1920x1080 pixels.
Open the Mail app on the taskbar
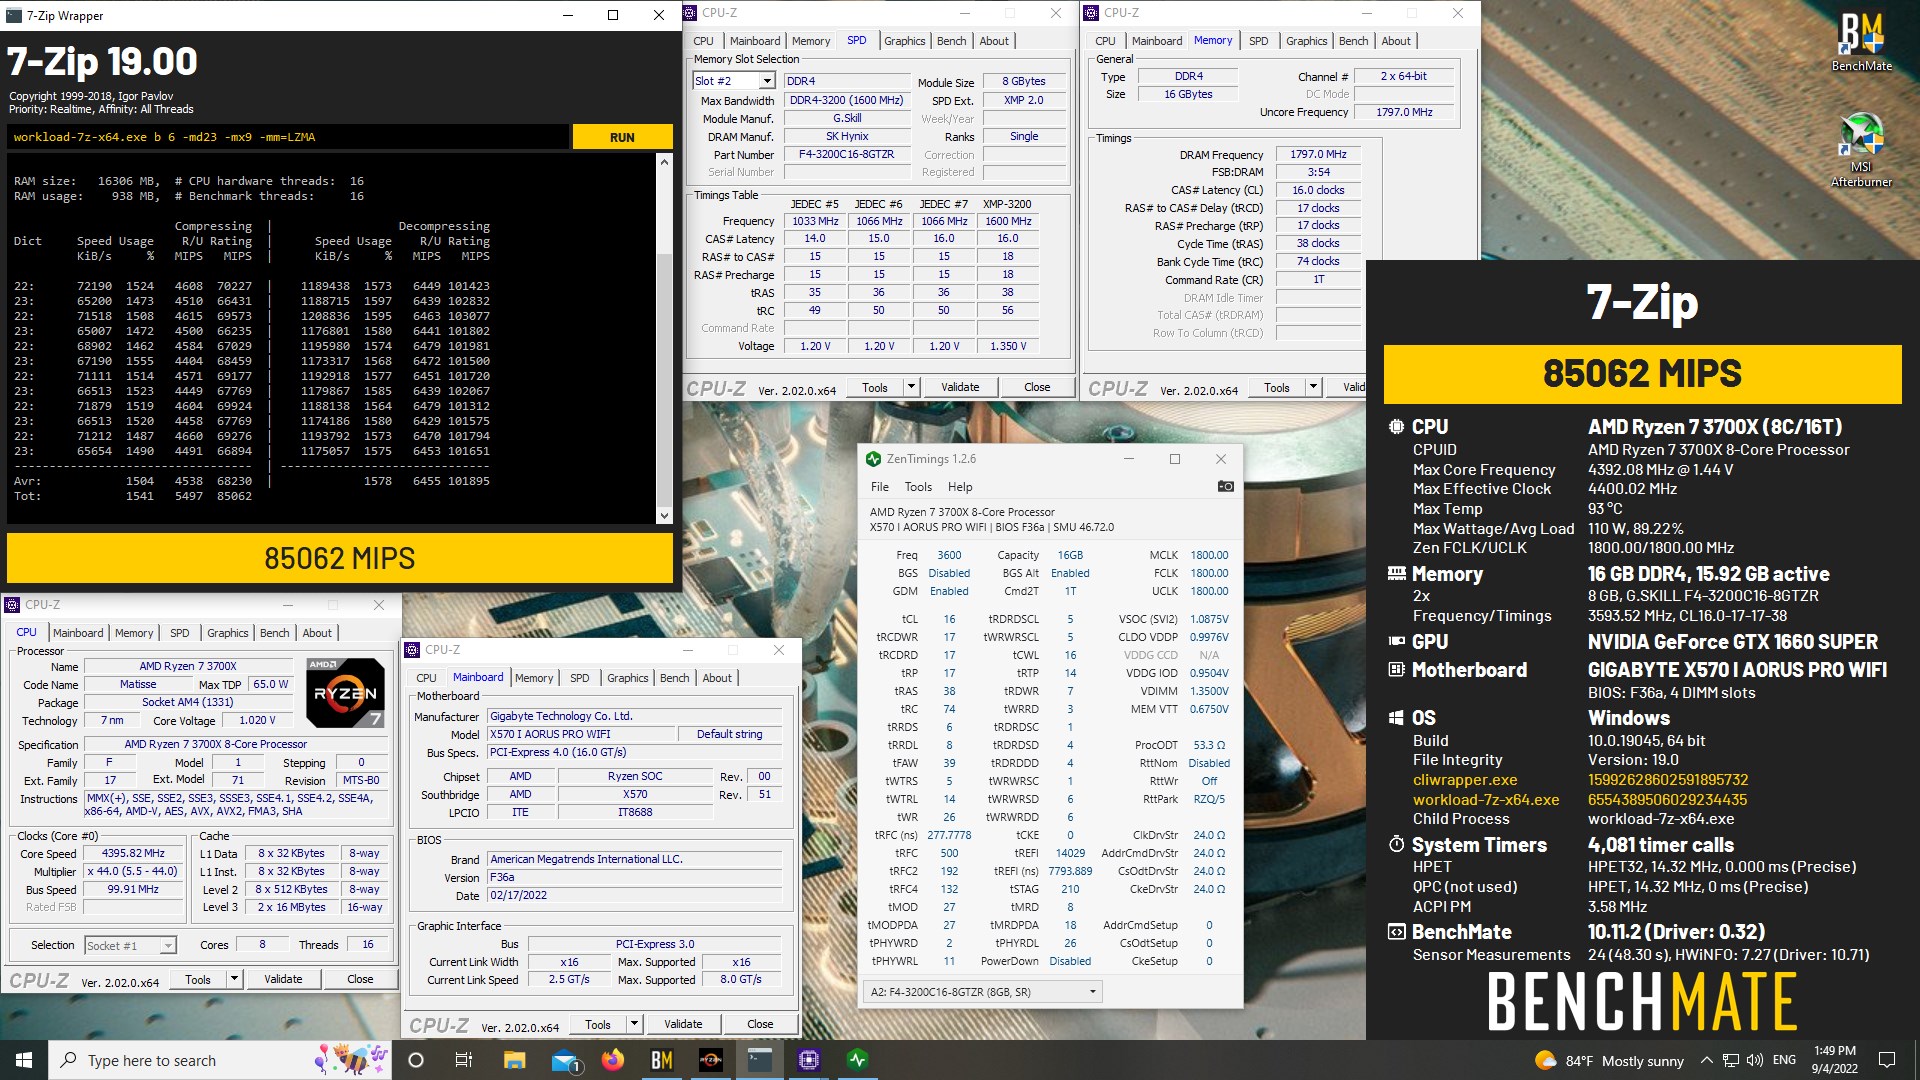pos(564,1060)
